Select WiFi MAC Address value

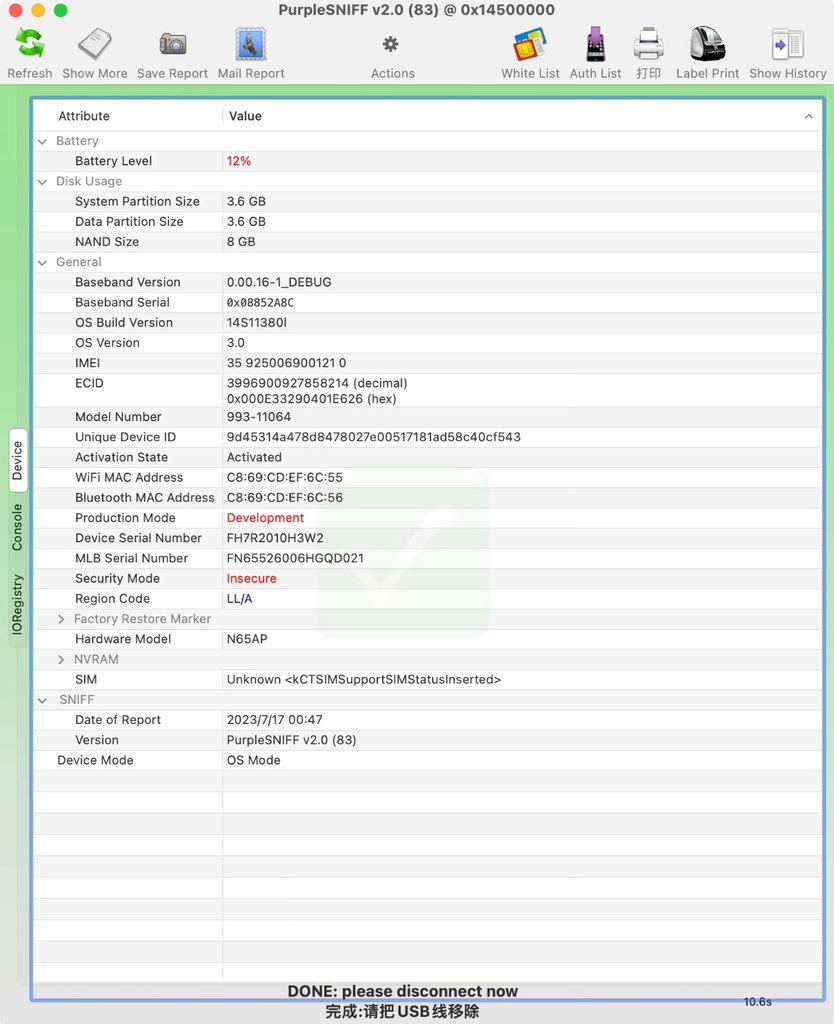tap(285, 477)
